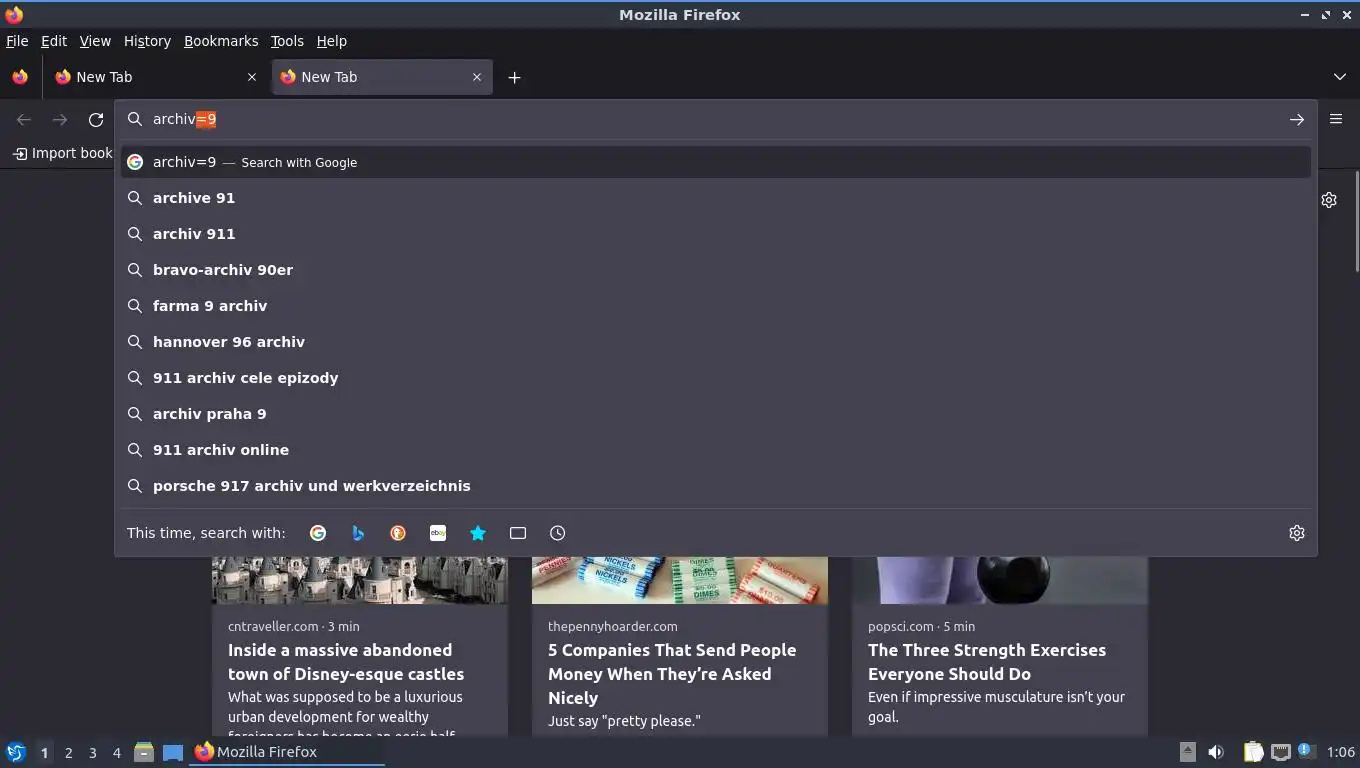Click the Go arrow in address bar
The image size is (1360, 768).
[1297, 119]
